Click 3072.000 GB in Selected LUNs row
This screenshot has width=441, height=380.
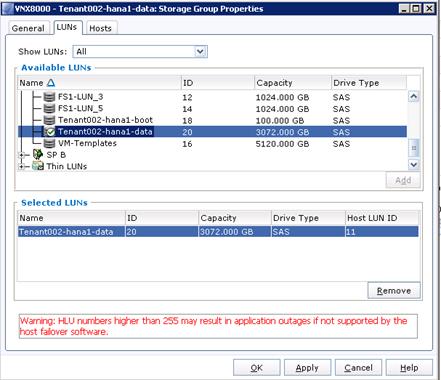click(x=227, y=232)
